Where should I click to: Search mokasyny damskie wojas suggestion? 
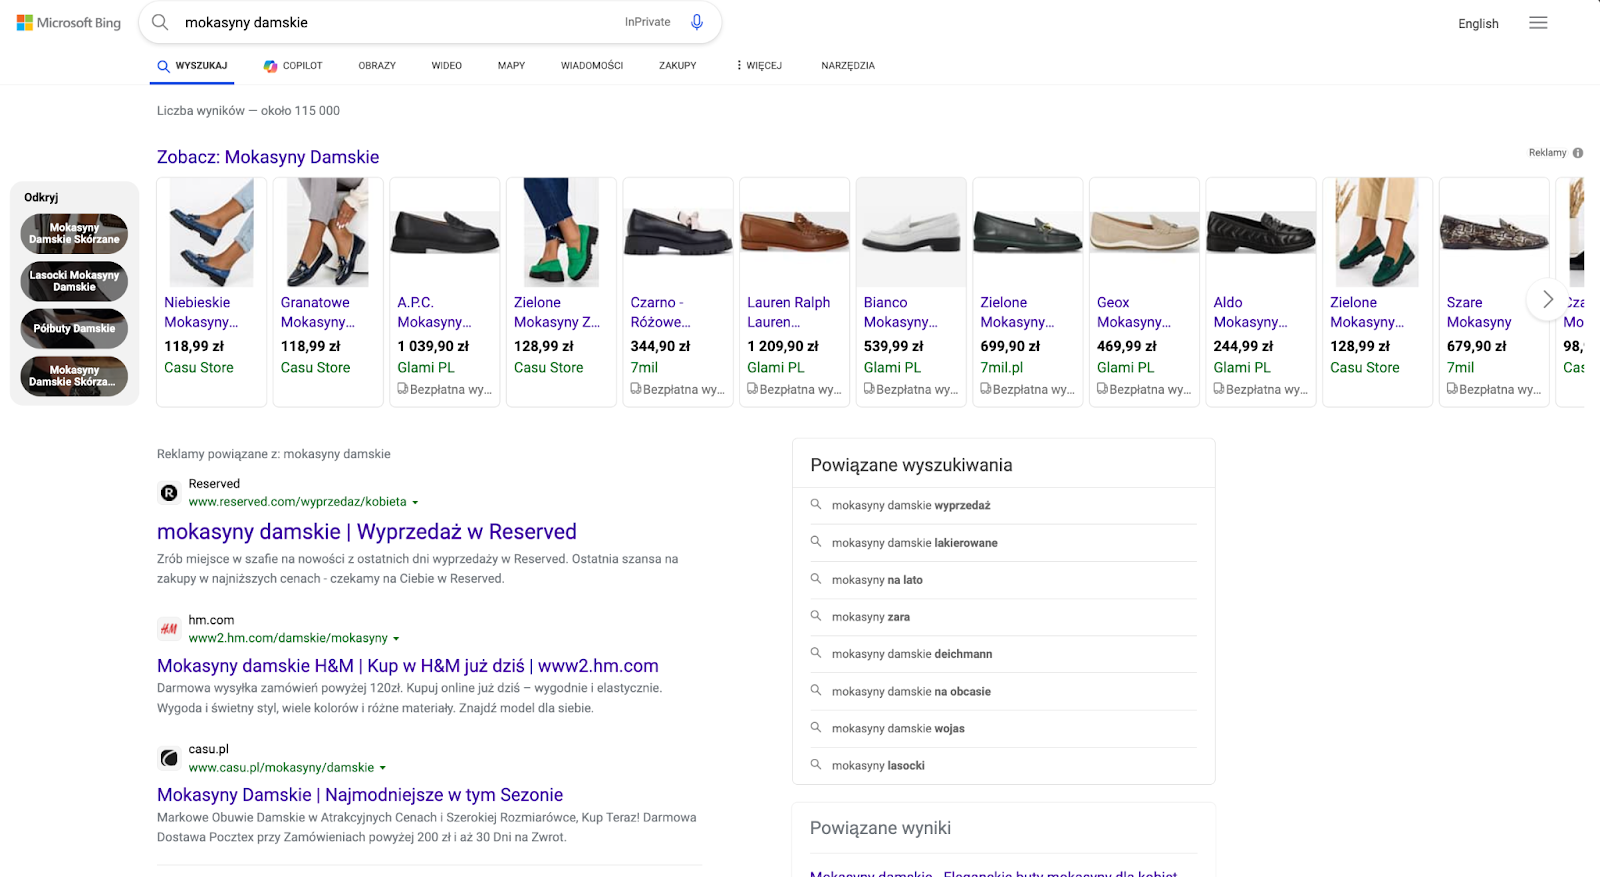pos(1004,728)
